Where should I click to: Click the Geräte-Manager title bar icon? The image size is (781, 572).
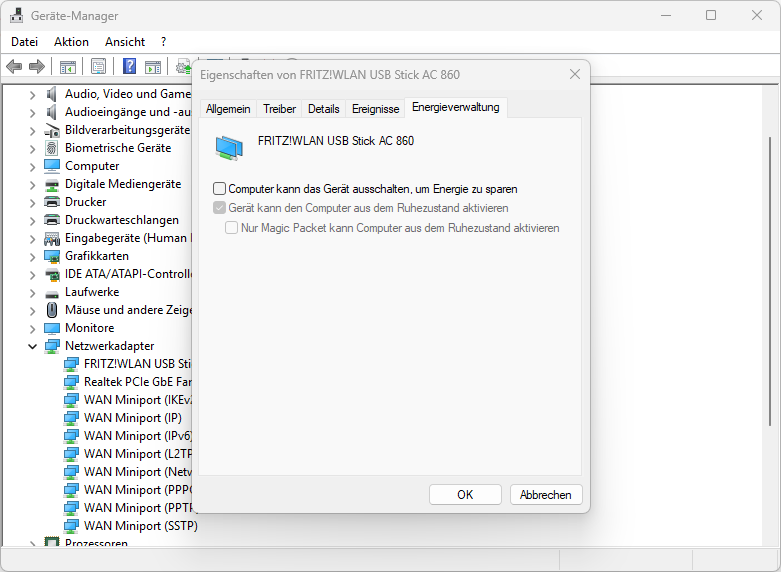coord(16,15)
